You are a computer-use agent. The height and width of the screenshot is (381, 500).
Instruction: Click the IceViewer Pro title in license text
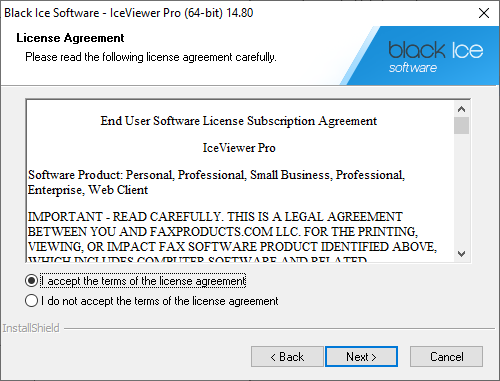tap(239, 148)
